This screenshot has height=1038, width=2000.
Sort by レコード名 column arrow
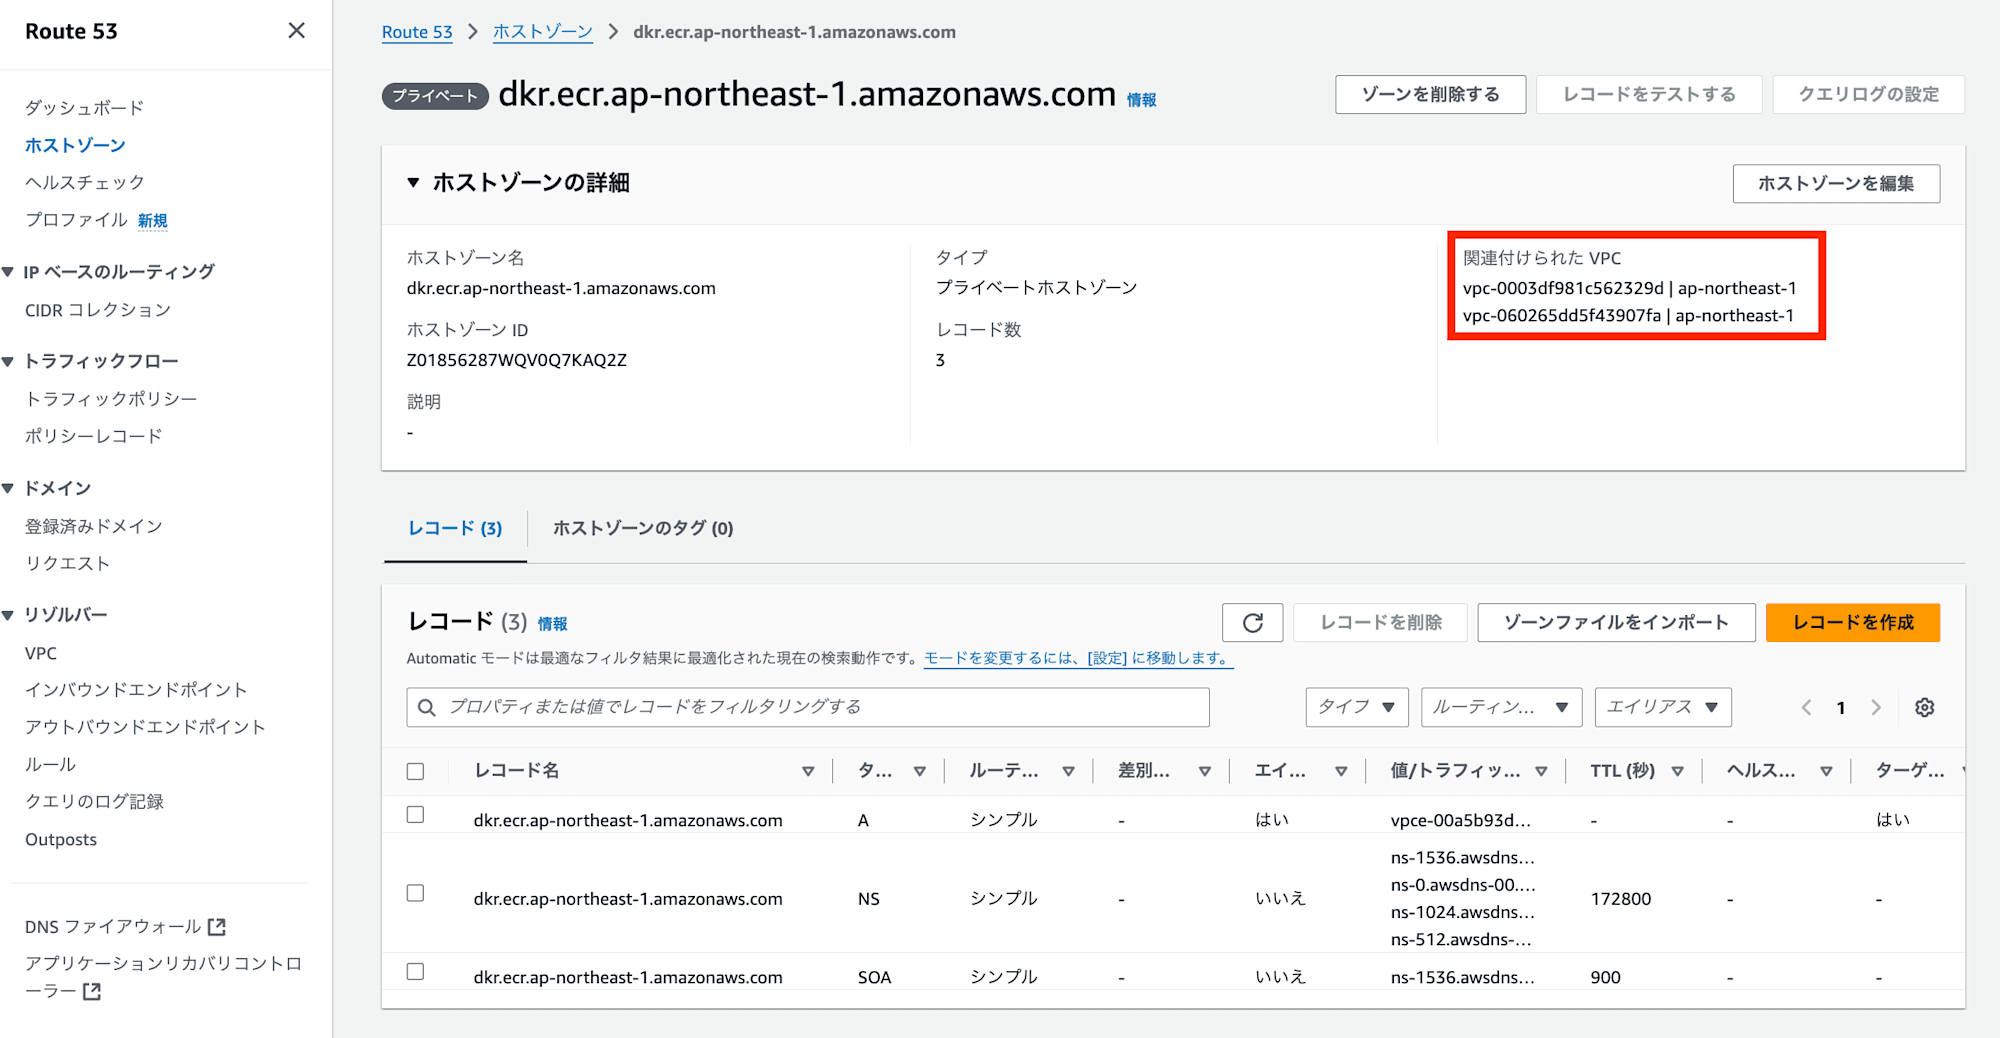click(808, 771)
